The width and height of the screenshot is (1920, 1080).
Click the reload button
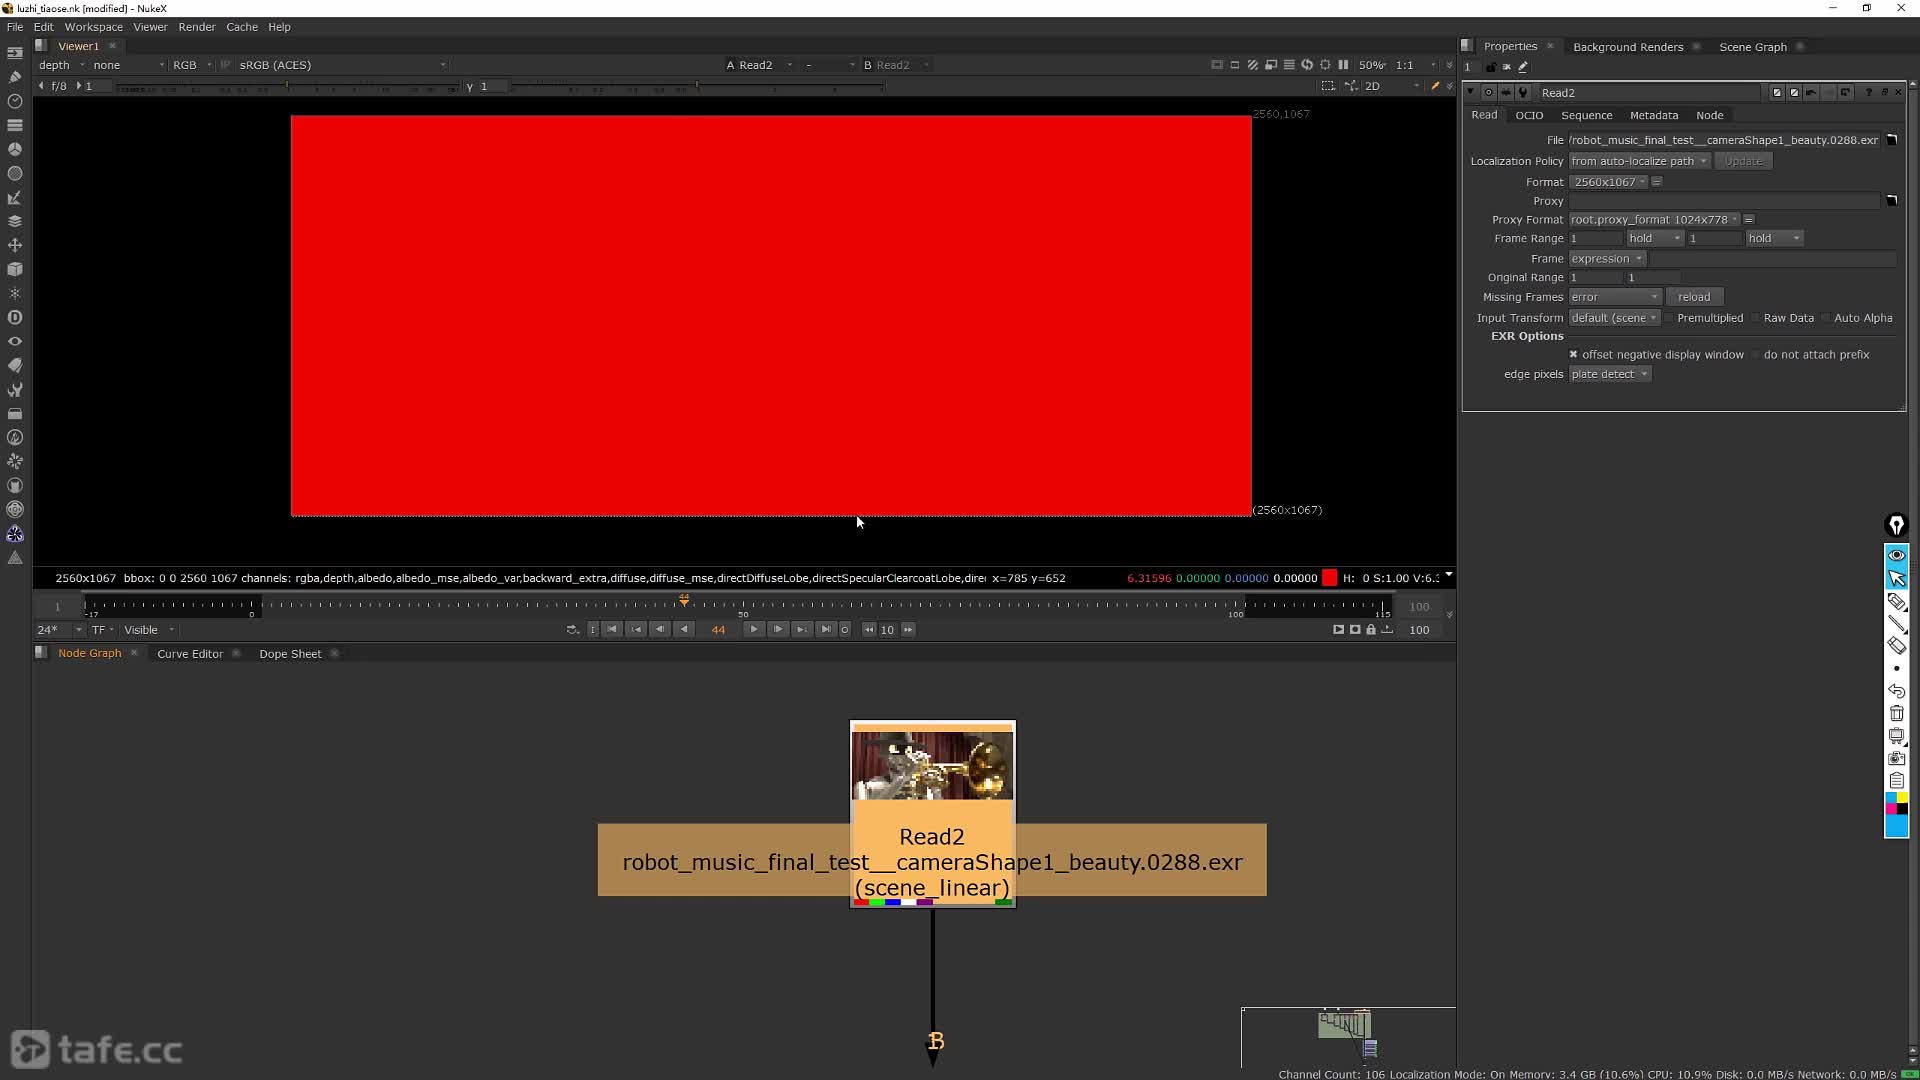click(1694, 297)
